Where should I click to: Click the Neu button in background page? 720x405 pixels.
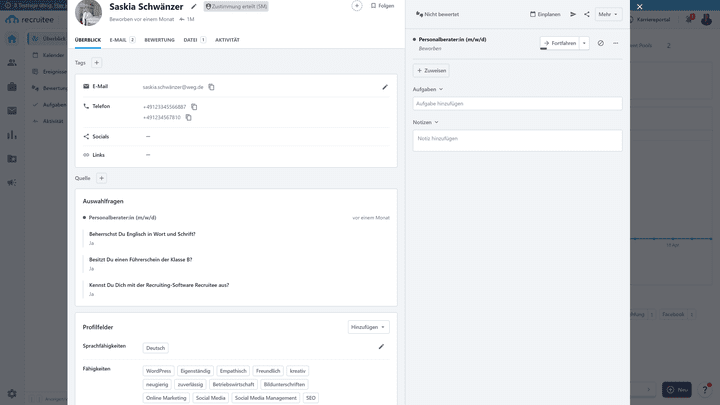[x=677, y=390]
